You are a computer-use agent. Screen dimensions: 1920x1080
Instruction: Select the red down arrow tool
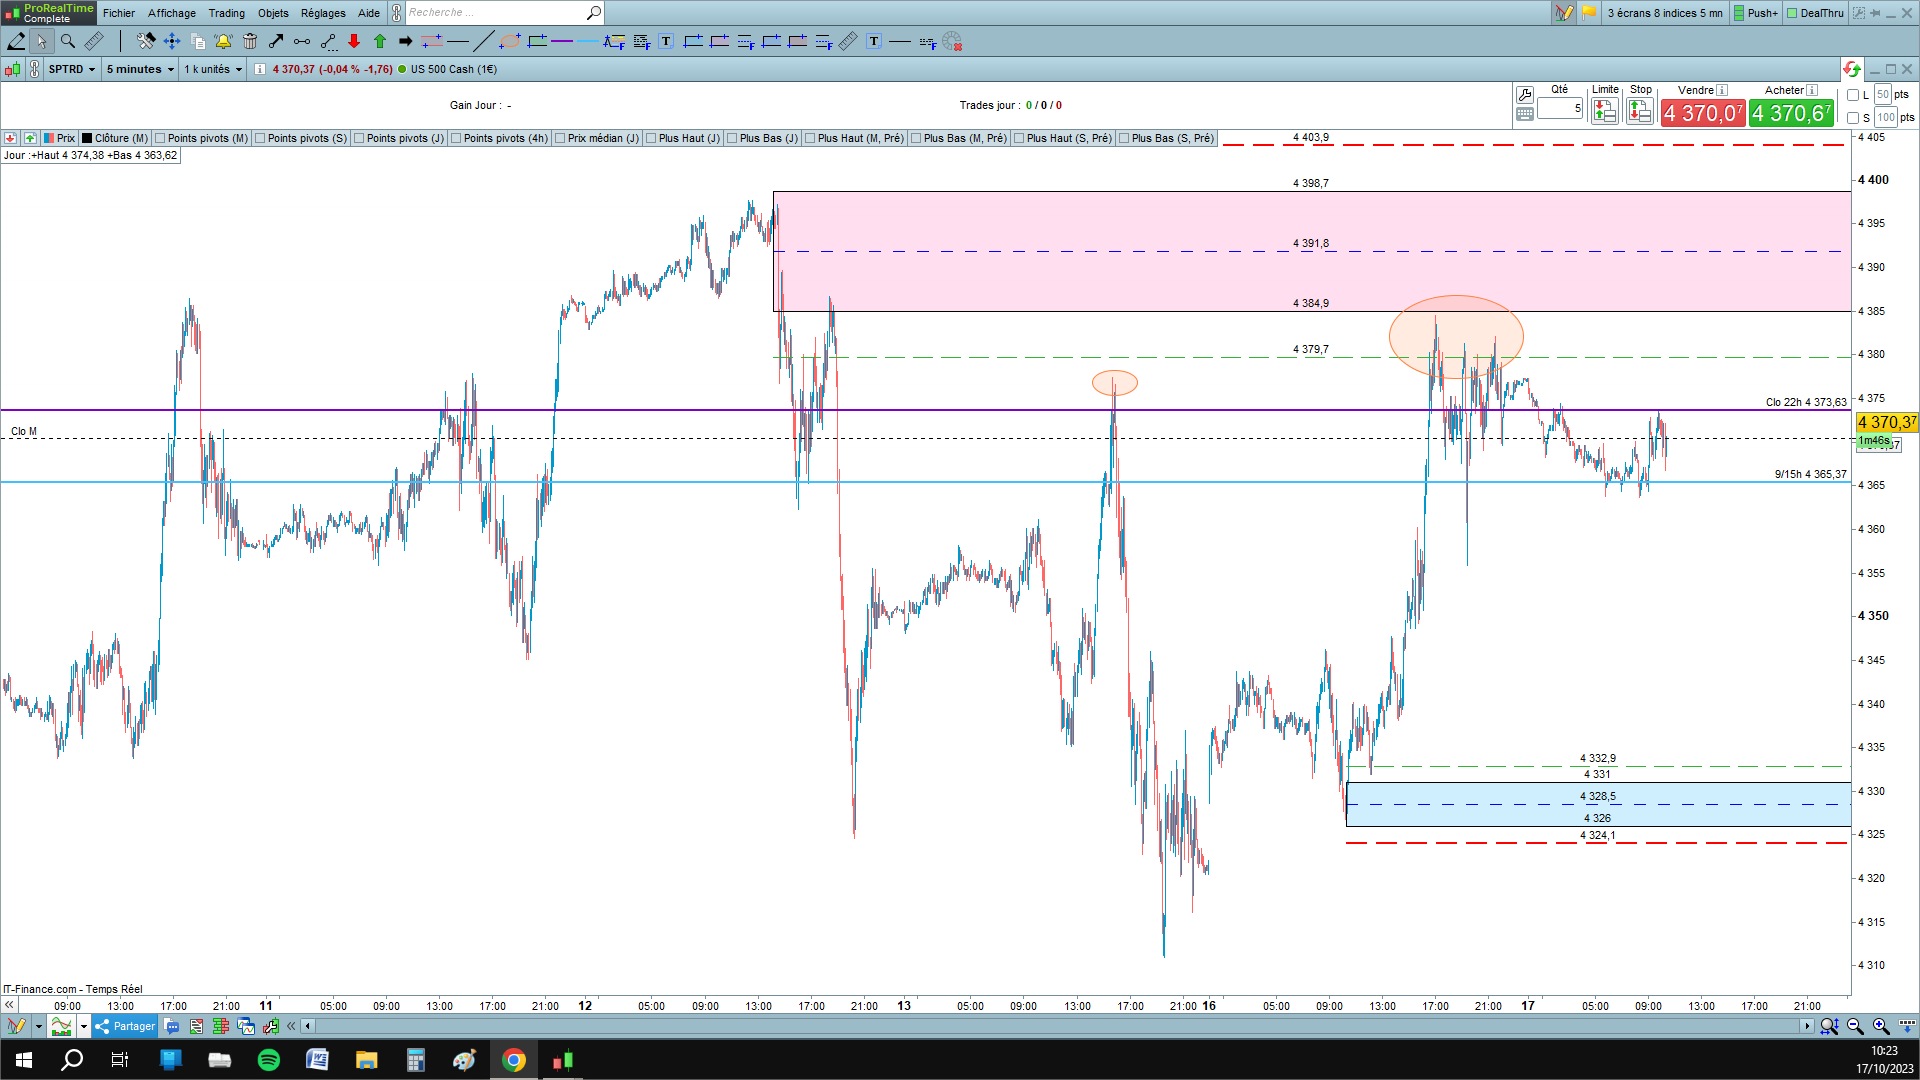coord(354,41)
